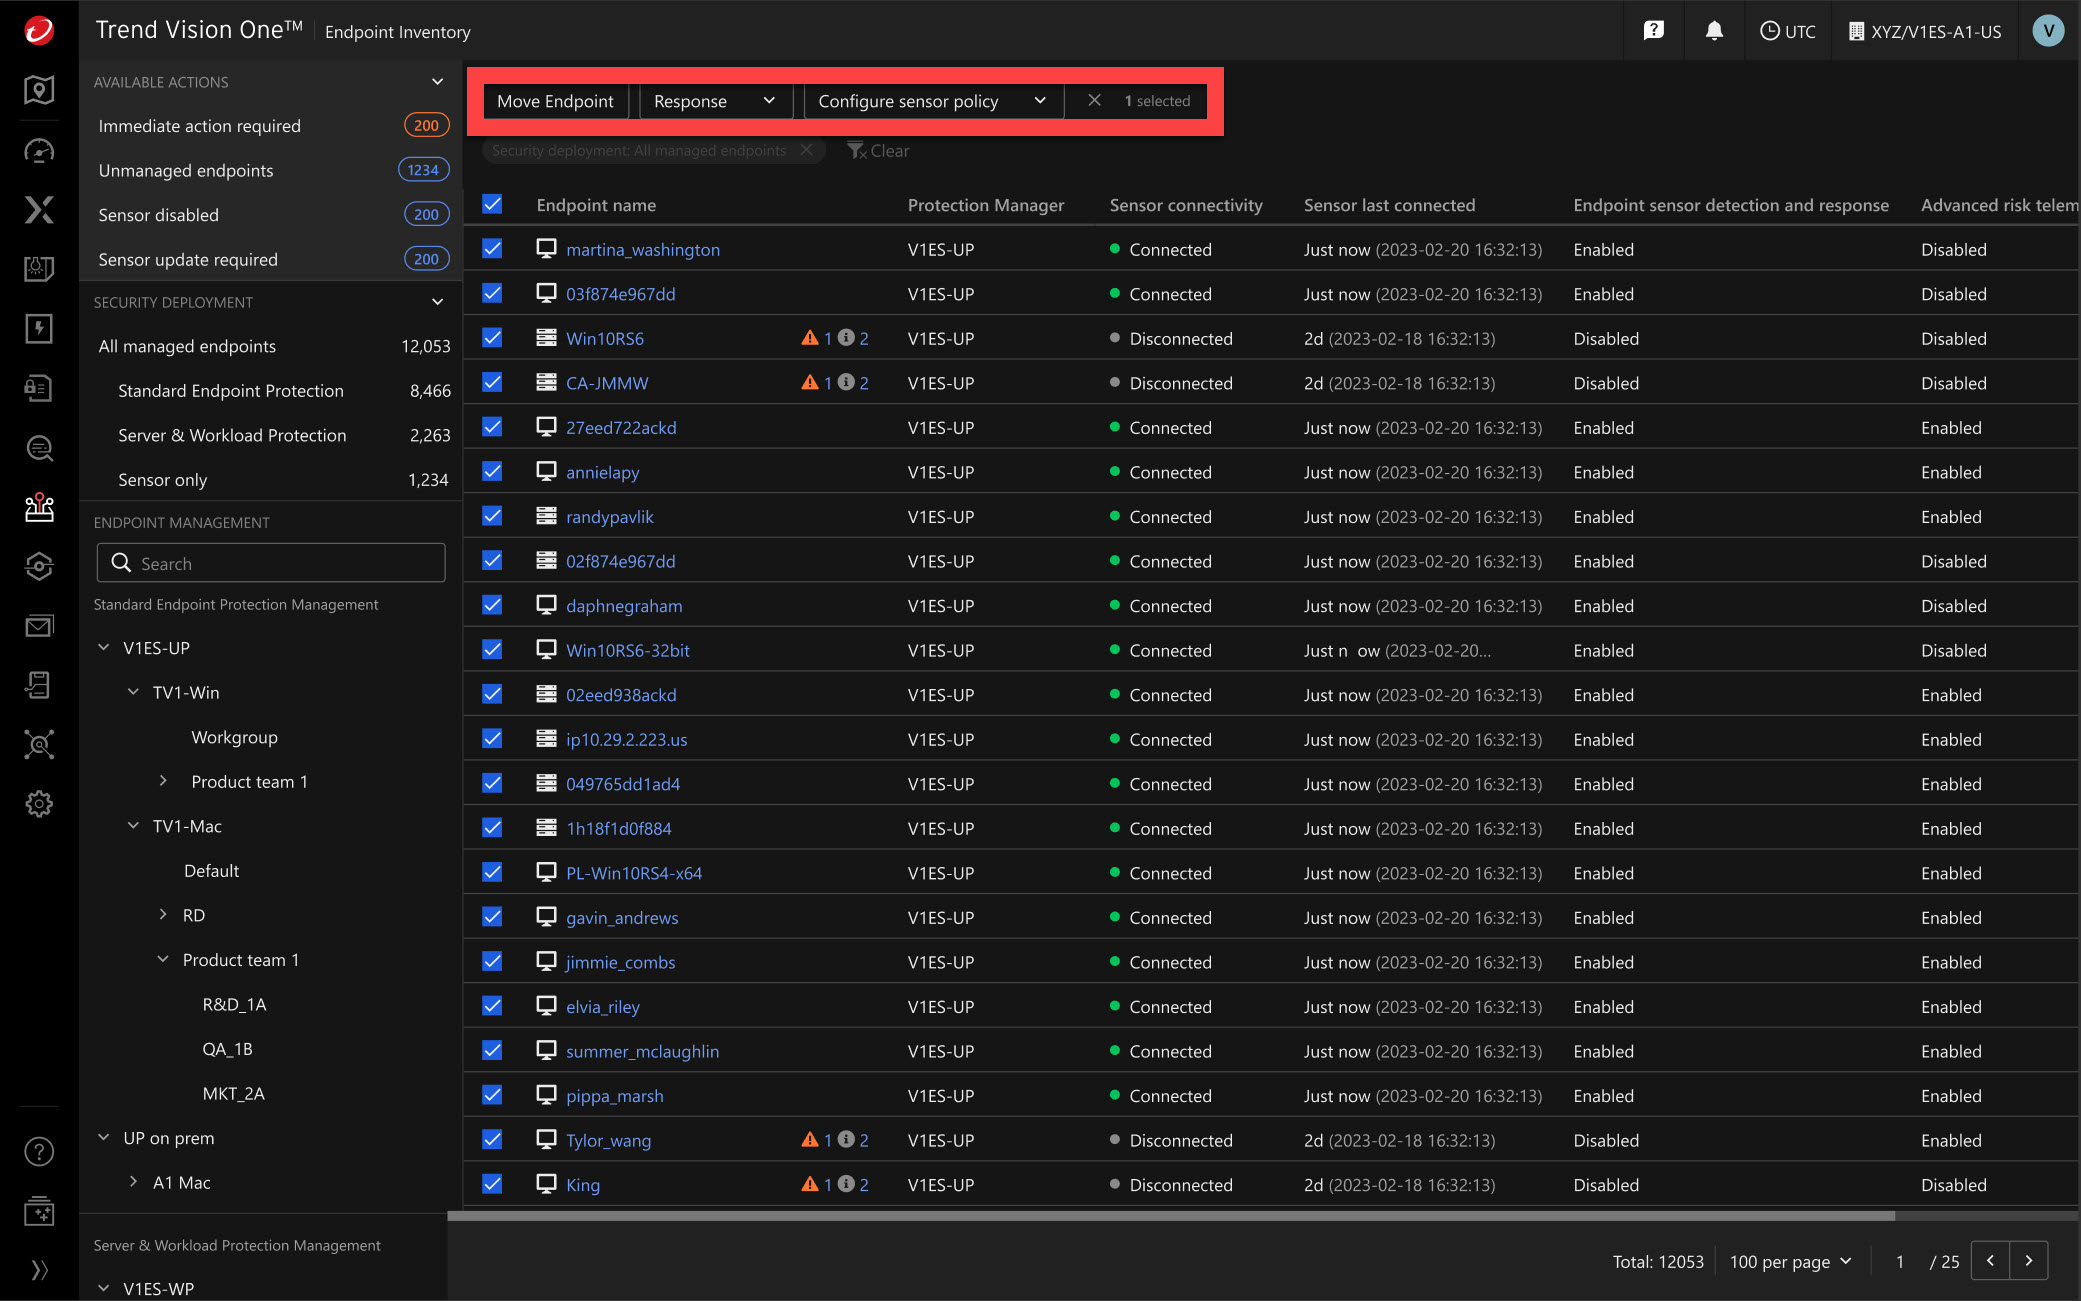This screenshot has width=2081, height=1301.
Task: Open the help question mark icon in header
Action: tap(1654, 31)
